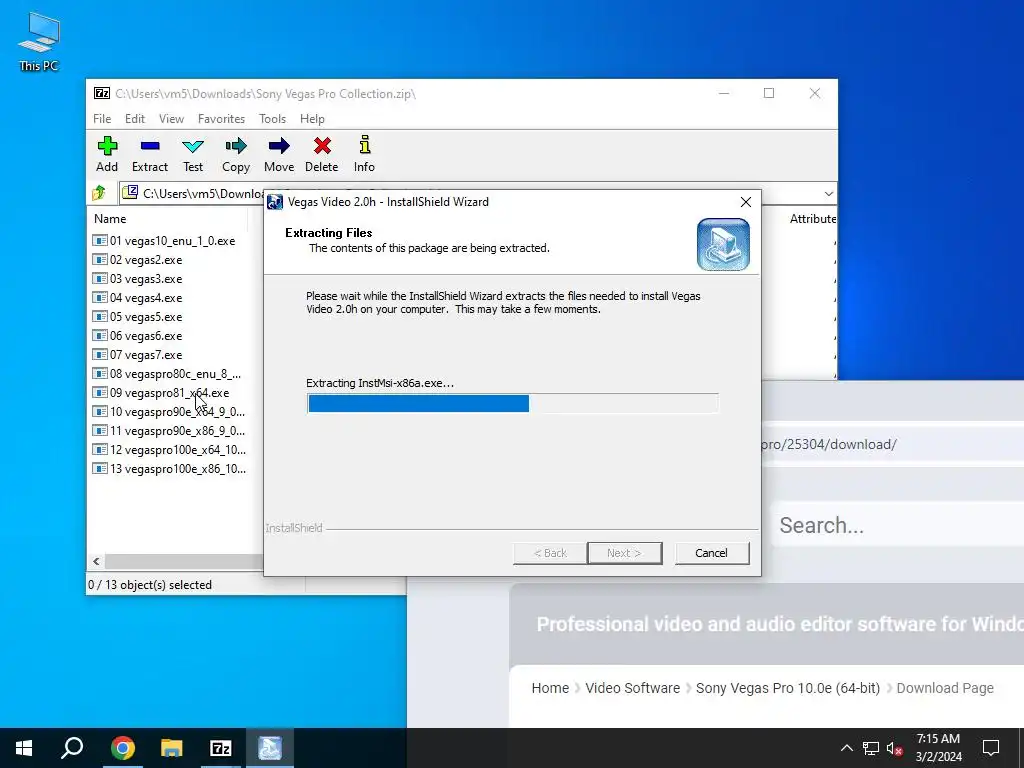Click the Add toolbar icon in 7-Zip
The height and width of the screenshot is (768, 1024).
pos(107,155)
